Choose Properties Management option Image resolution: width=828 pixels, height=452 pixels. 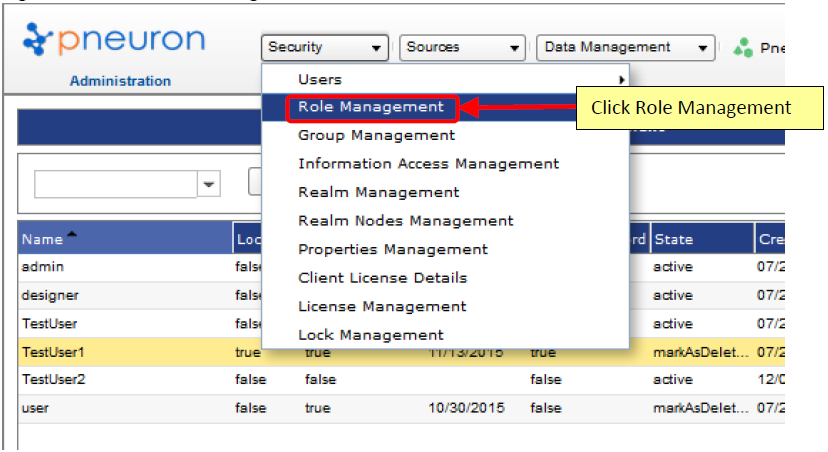[392, 250]
